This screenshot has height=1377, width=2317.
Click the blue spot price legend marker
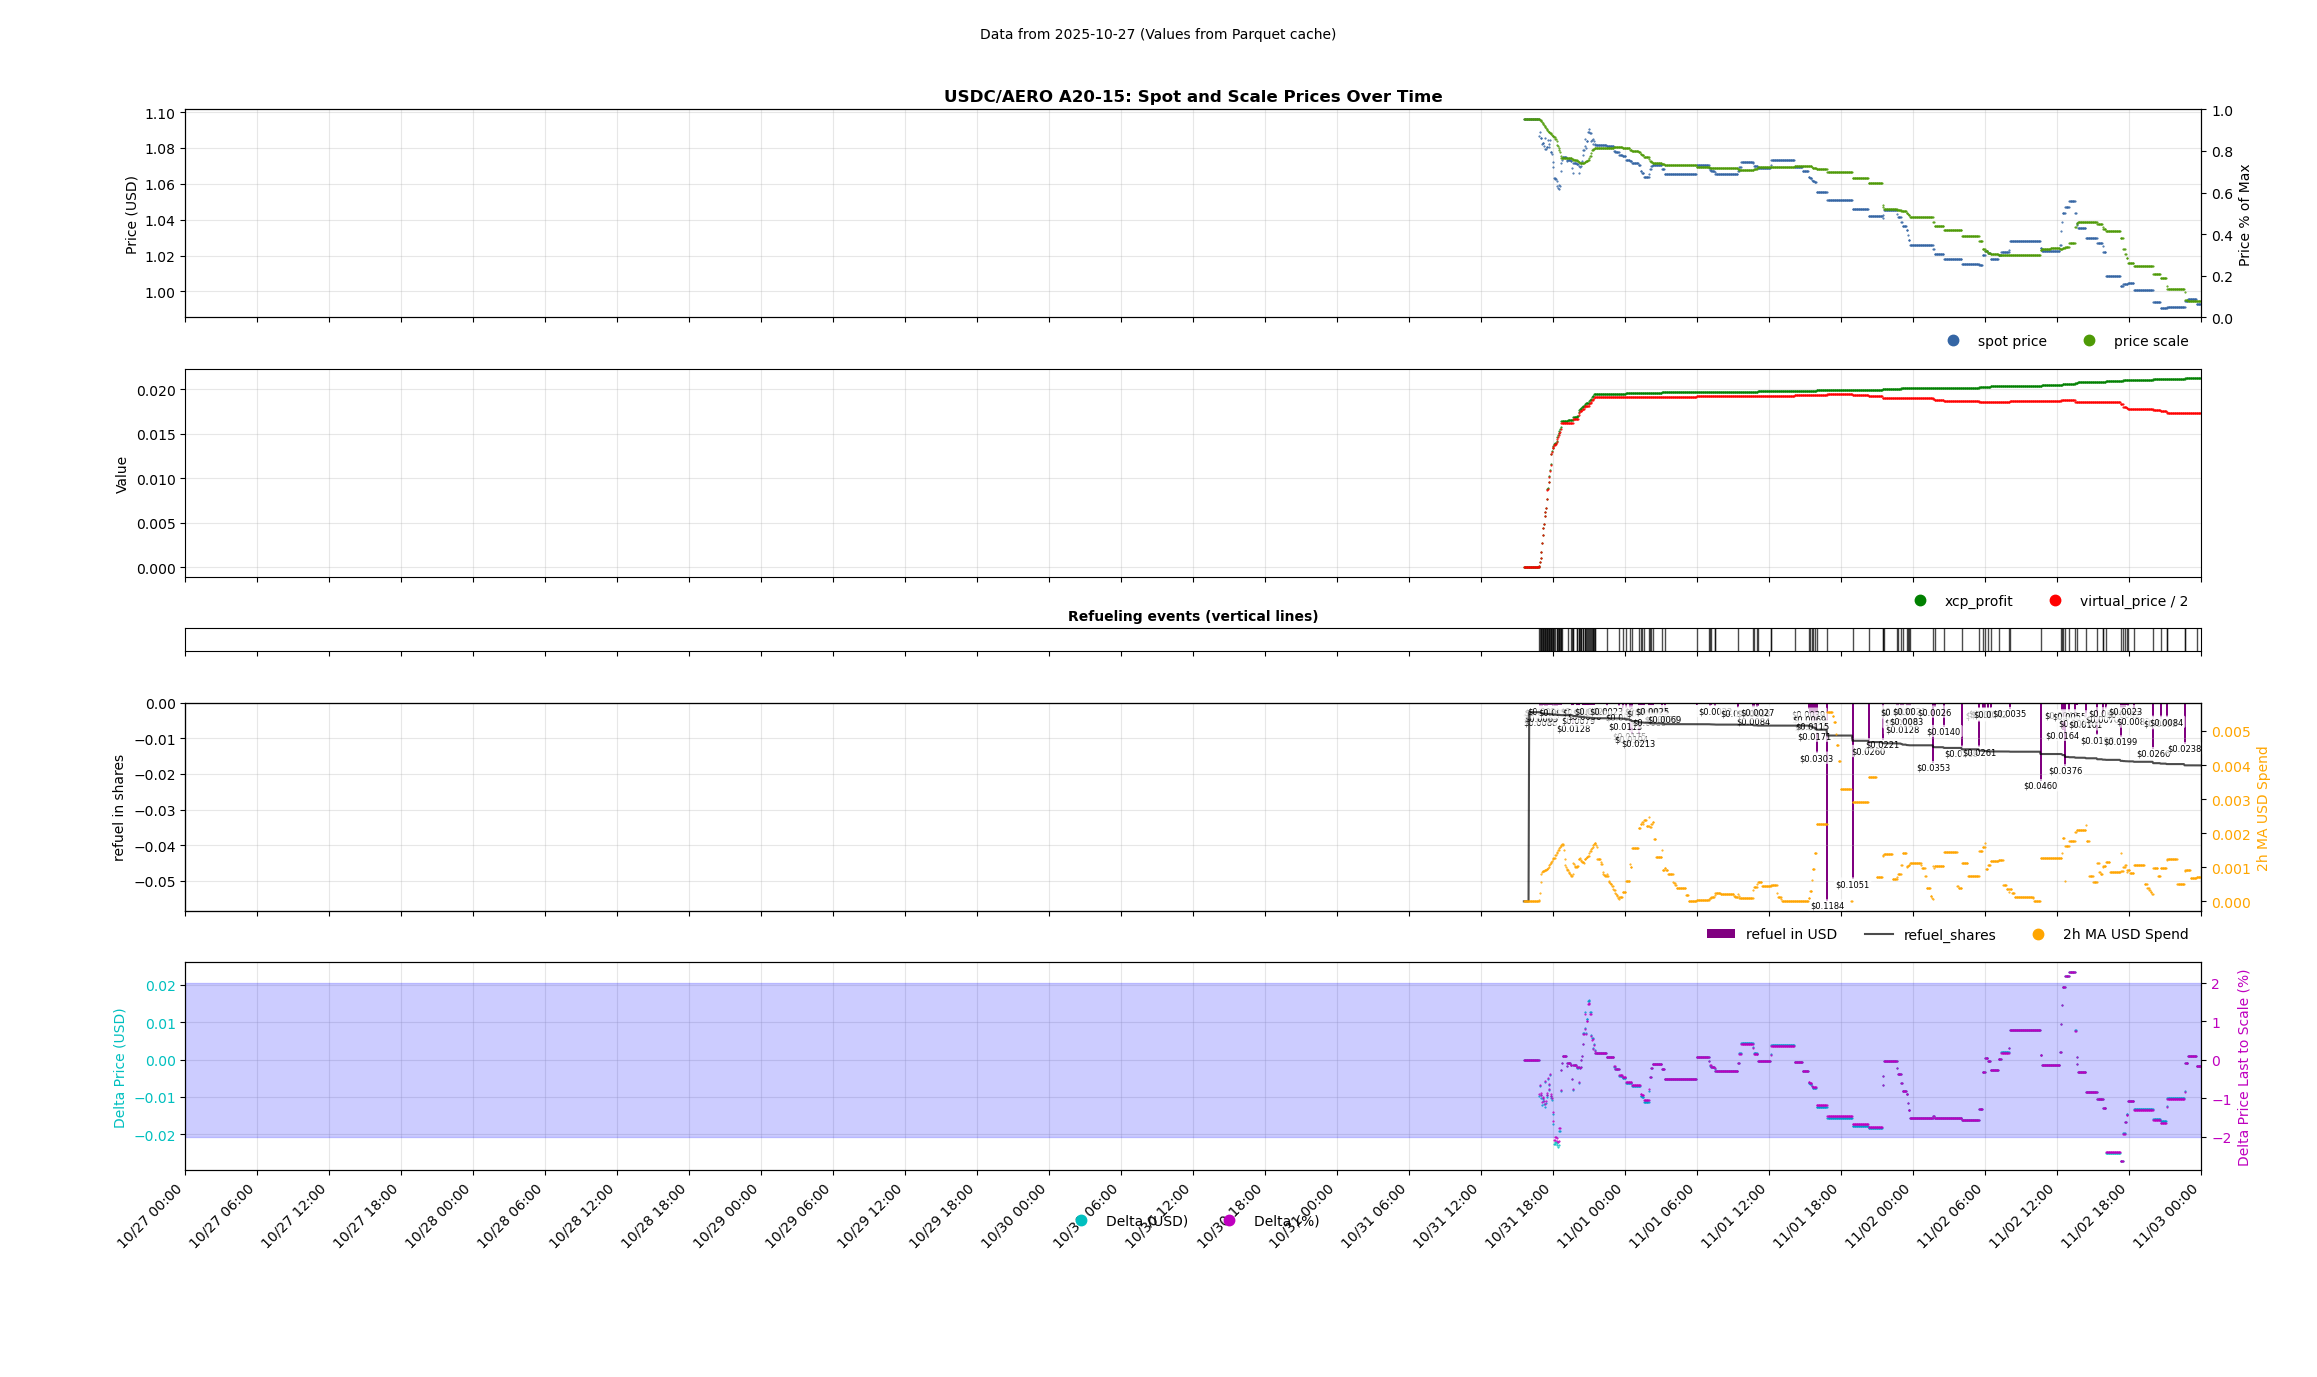tap(1953, 341)
